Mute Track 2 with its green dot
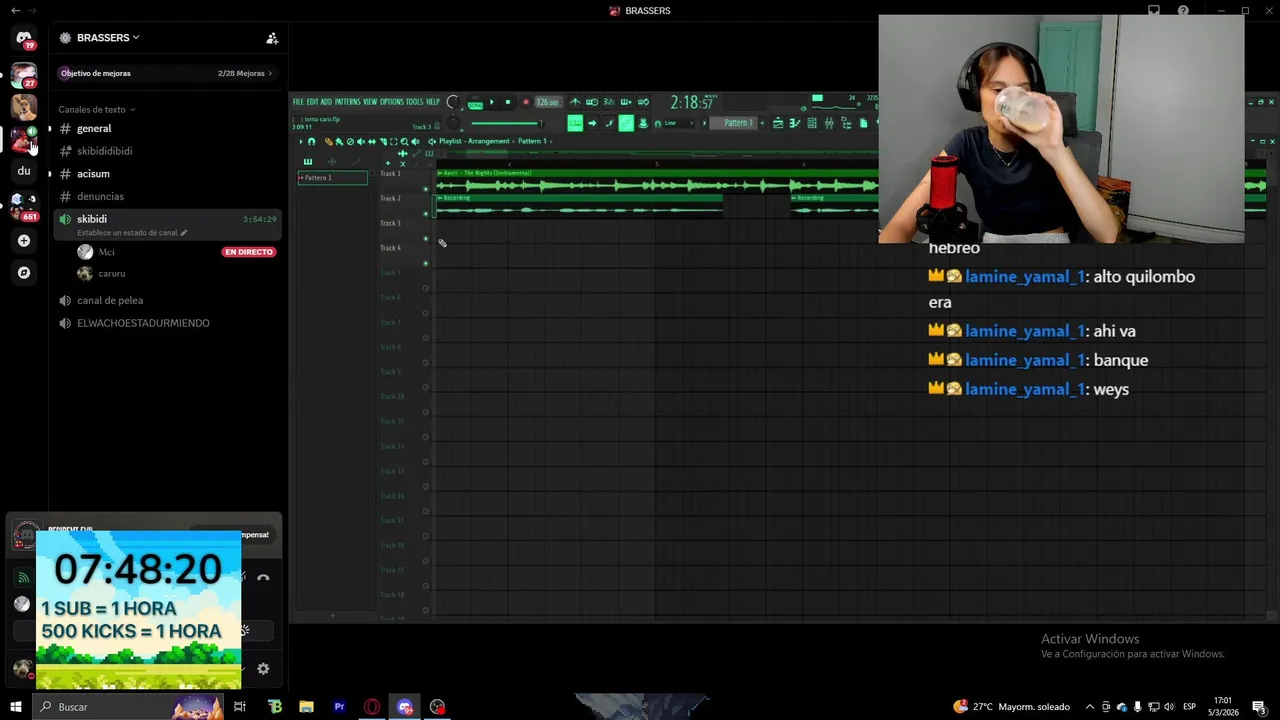 pyautogui.click(x=426, y=214)
